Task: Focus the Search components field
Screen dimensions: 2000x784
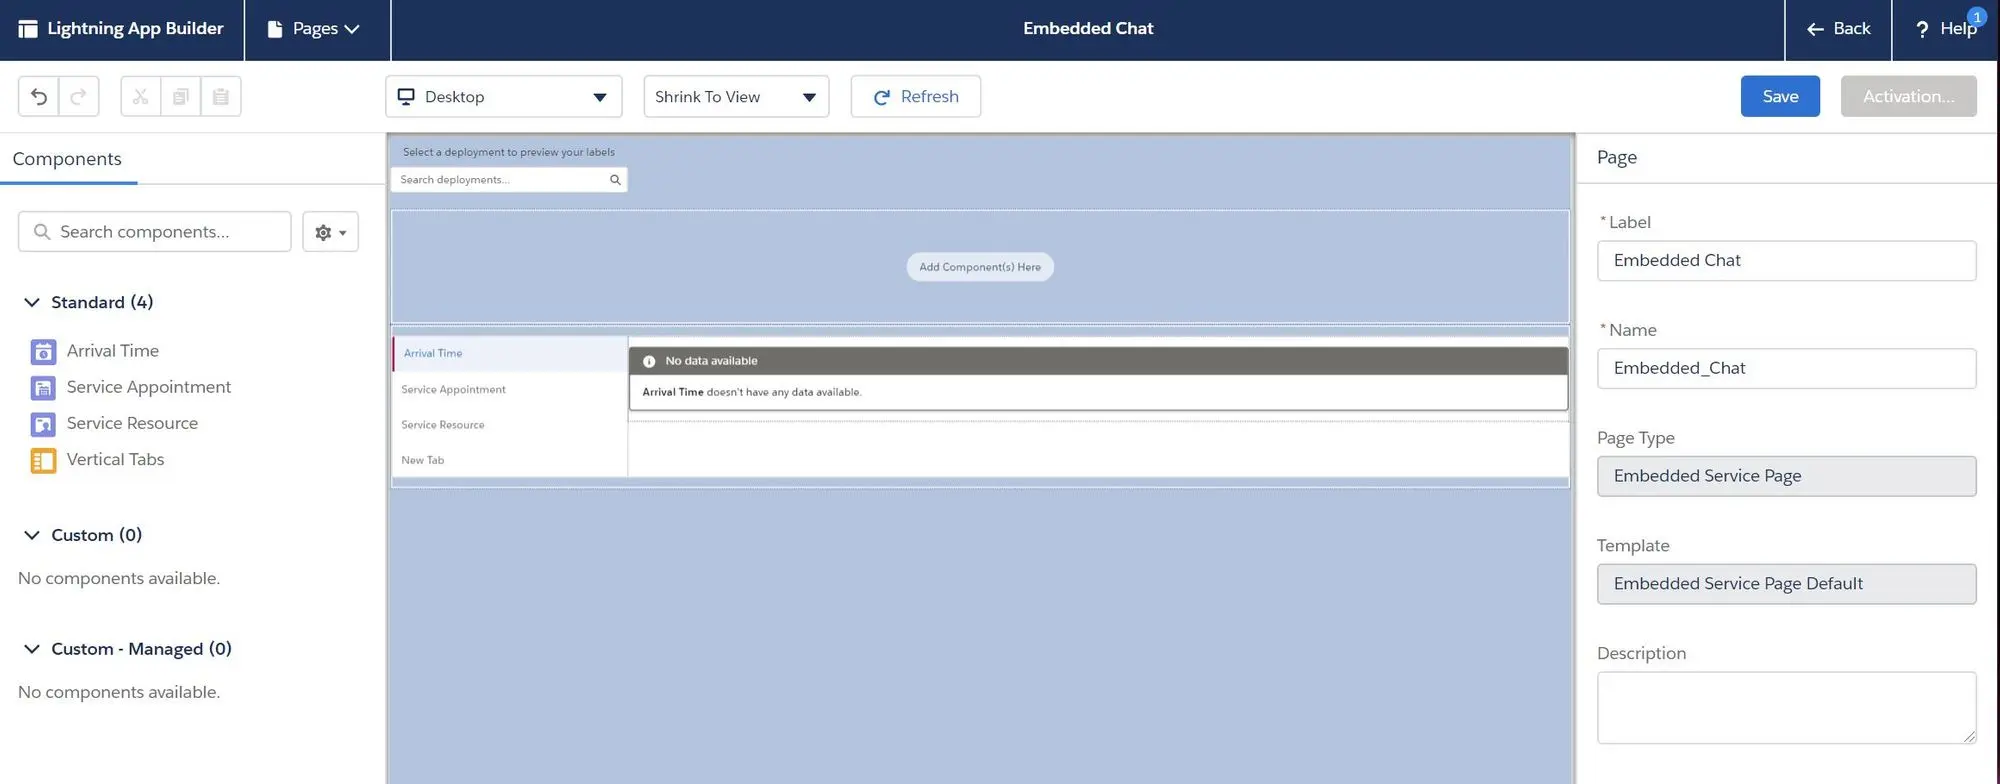Action: (x=155, y=232)
